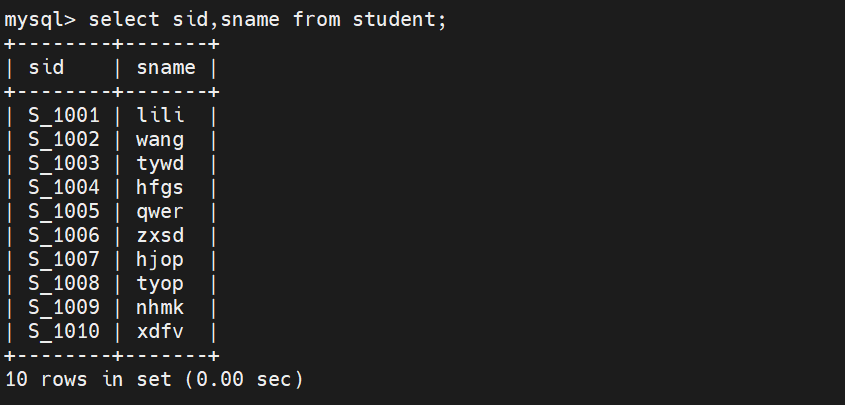Click the qwer name cell
Image resolution: width=845 pixels, height=405 pixels.
(x=160, y=211)
